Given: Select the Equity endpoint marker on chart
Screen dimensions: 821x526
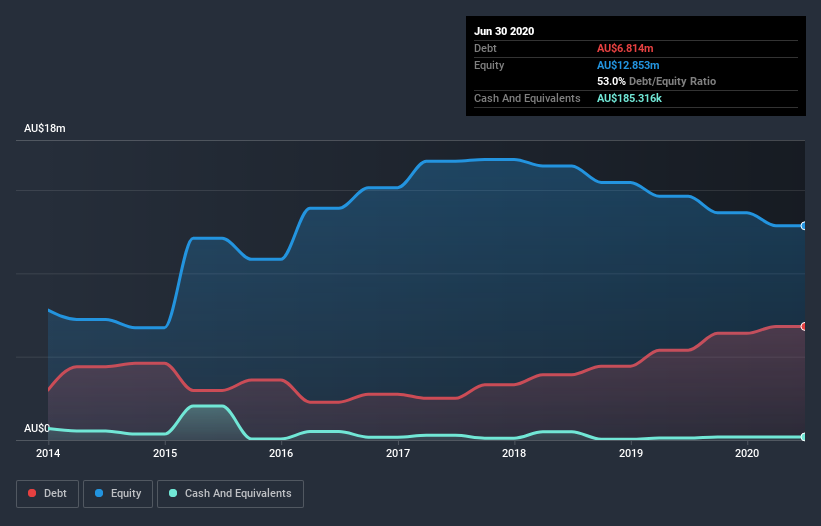Looking at the screenshot, I should 804,226.
